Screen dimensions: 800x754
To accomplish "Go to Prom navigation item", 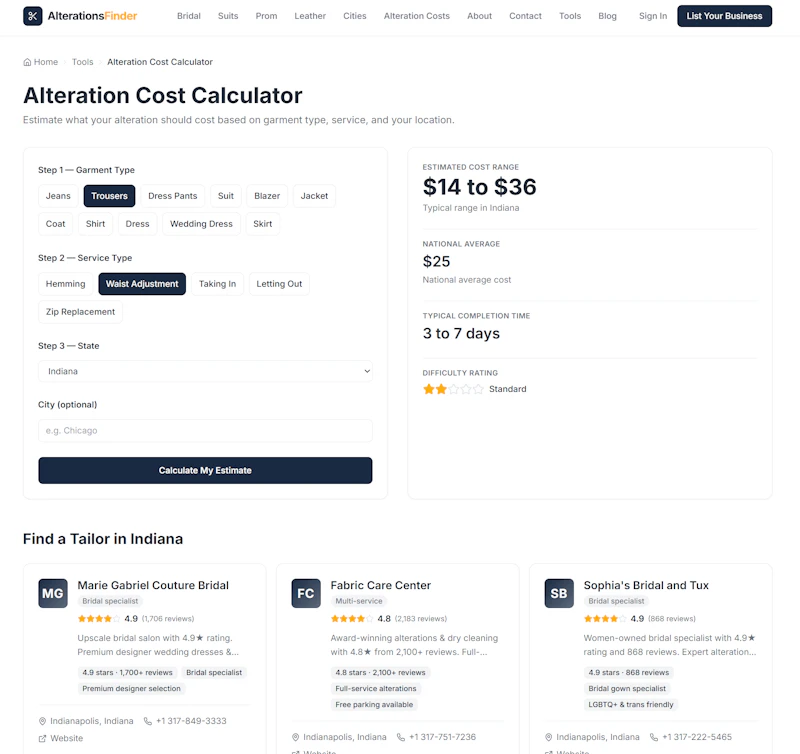I will pyautogui.click(x=266, y=16).
